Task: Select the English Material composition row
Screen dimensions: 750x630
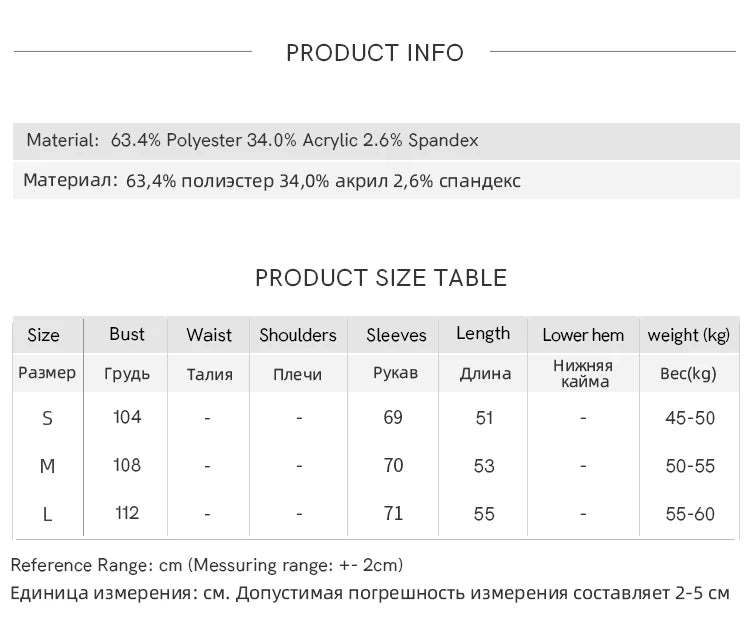Action: 376,141
